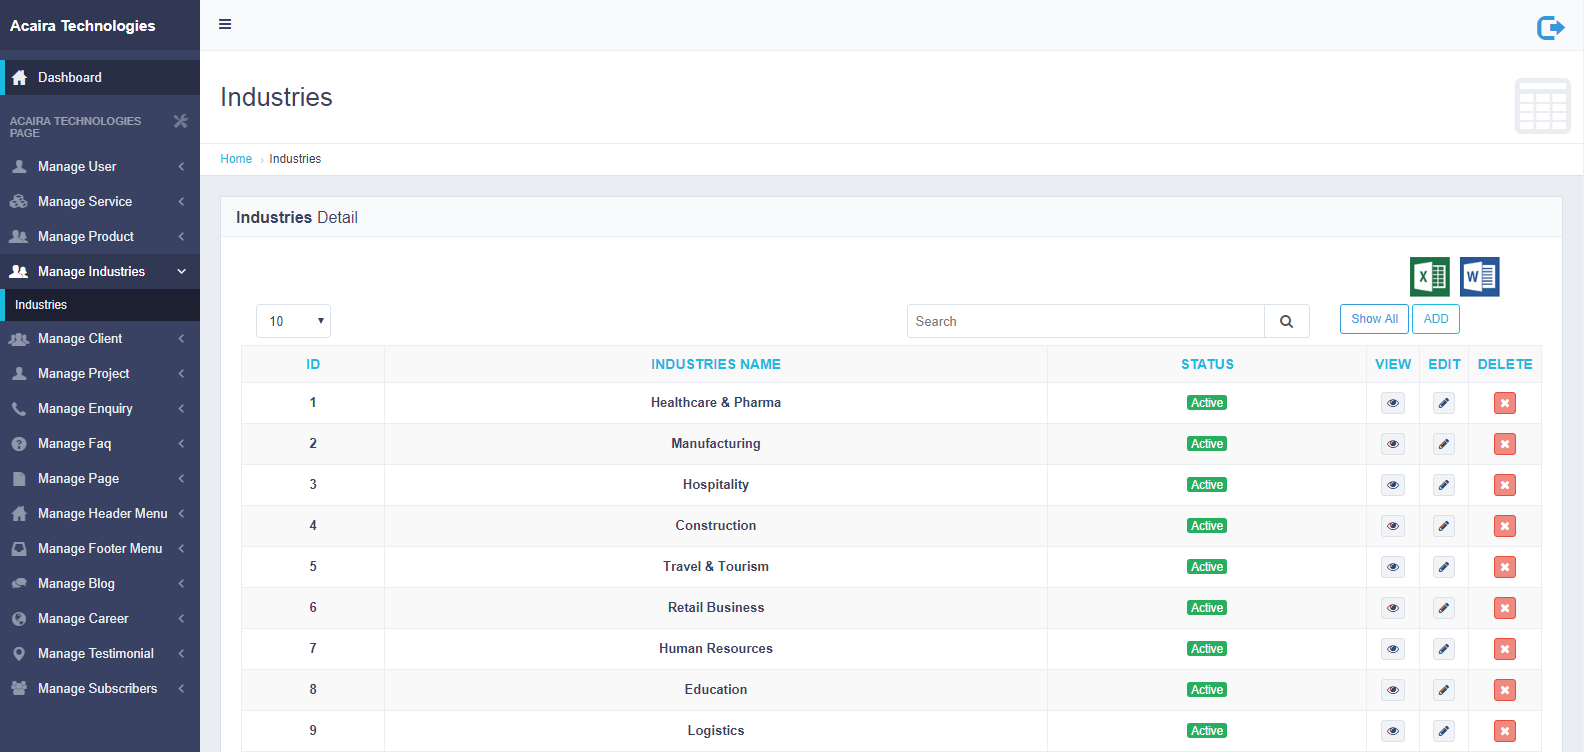Export the table to Excel
Image resolution: width=1584 pixels, height=752 pixels.
(x=1429, y=277)
